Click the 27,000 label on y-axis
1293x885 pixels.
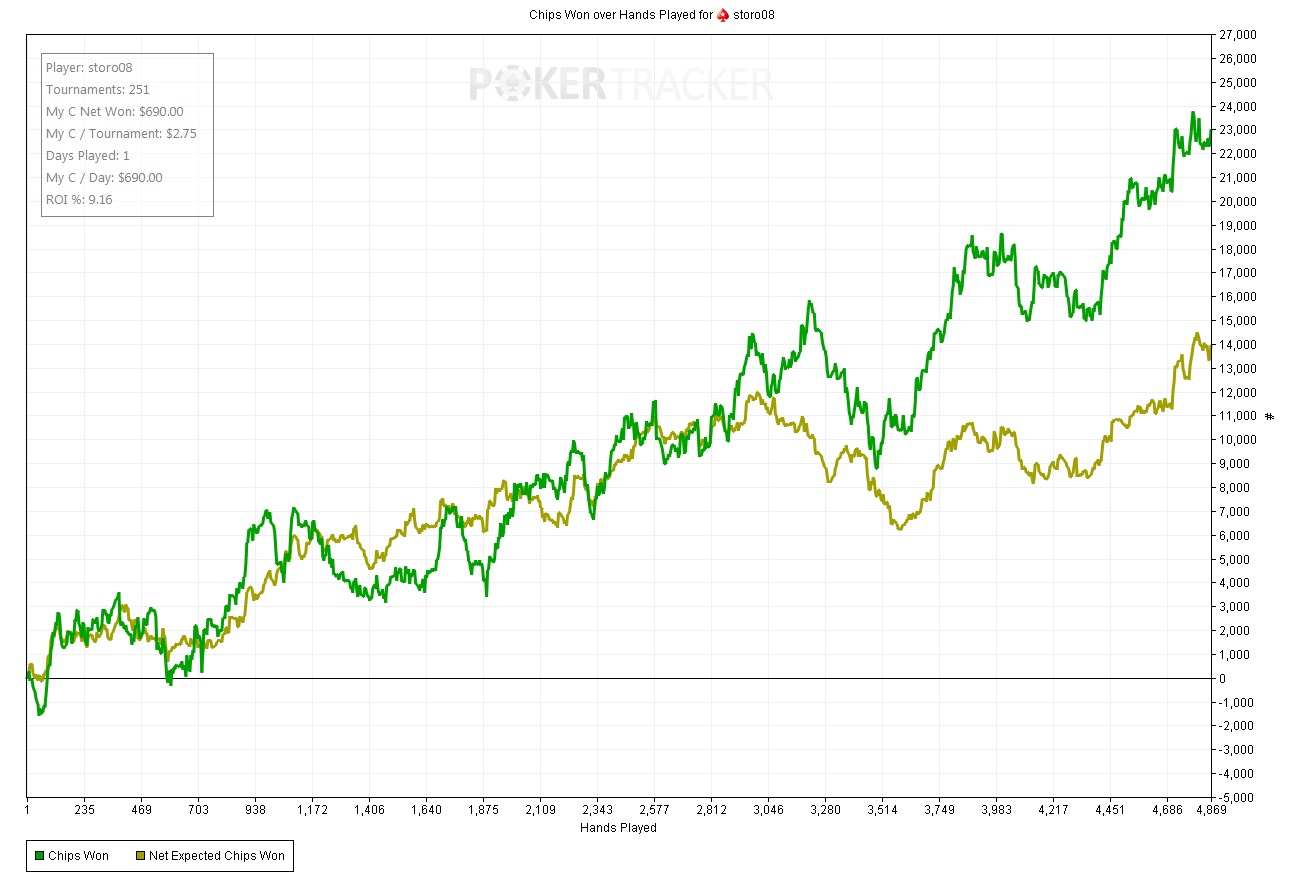coord(1237,35)
